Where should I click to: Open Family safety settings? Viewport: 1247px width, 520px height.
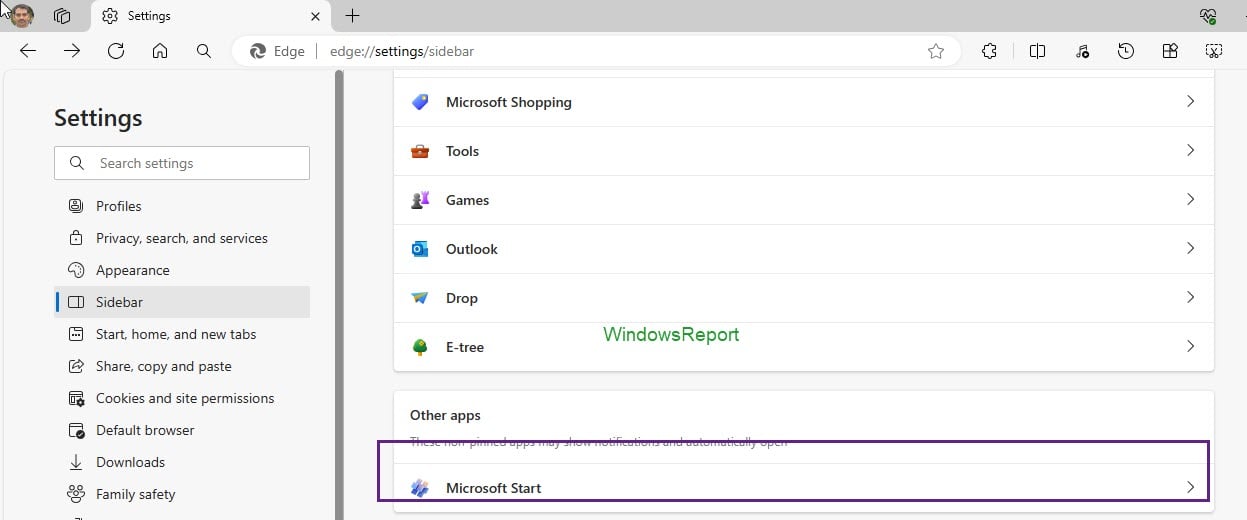point(182,494)
